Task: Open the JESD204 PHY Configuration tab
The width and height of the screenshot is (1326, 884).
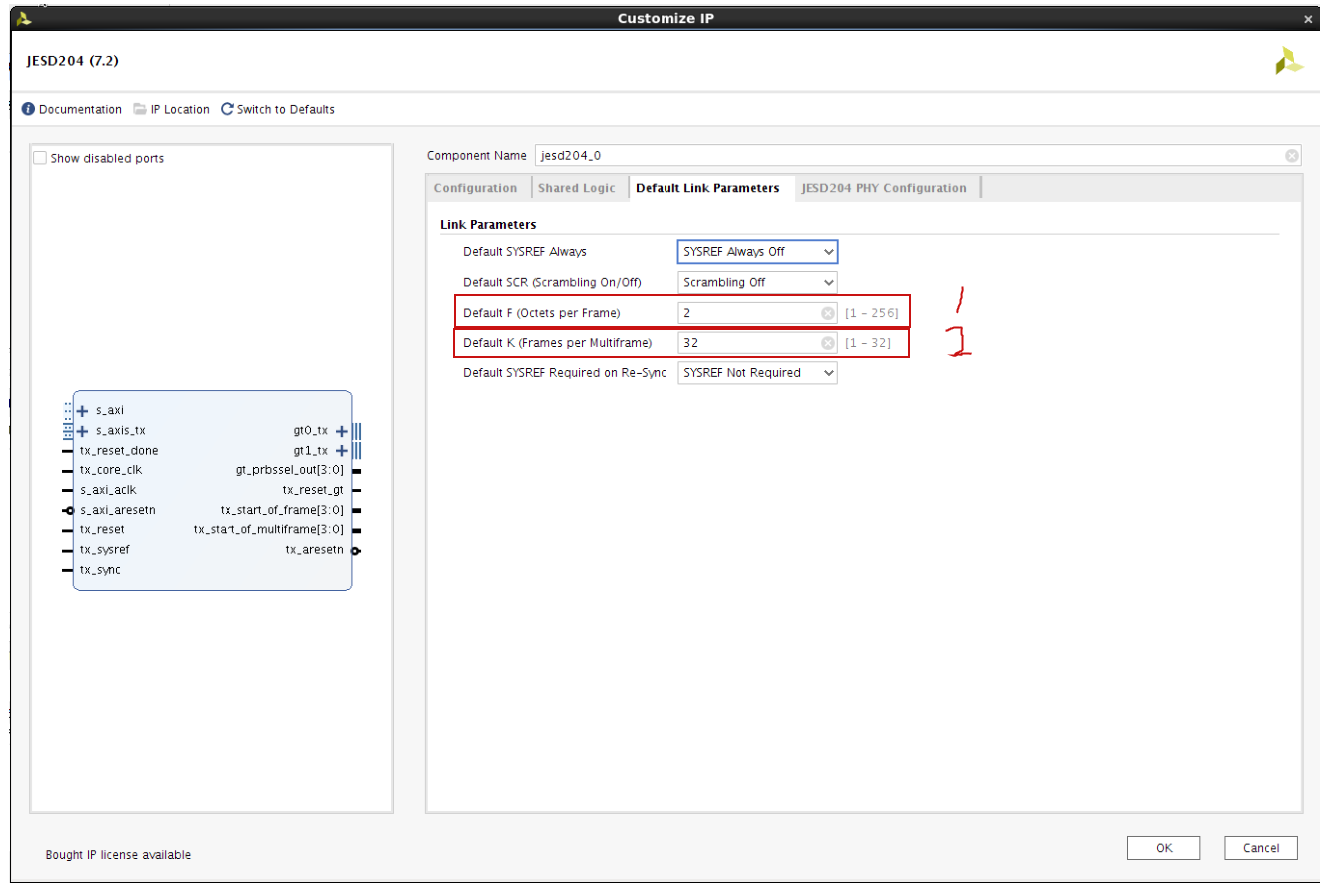Action: [884, 188]
